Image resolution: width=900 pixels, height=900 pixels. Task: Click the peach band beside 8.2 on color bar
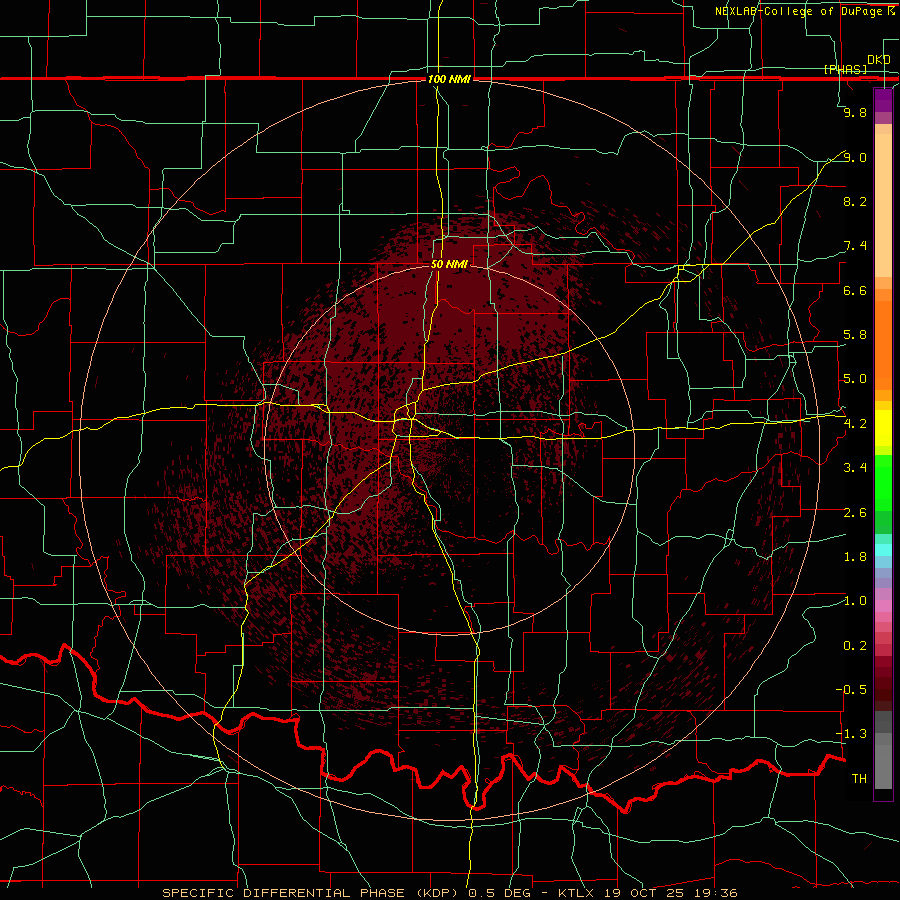tap(883, 205)
